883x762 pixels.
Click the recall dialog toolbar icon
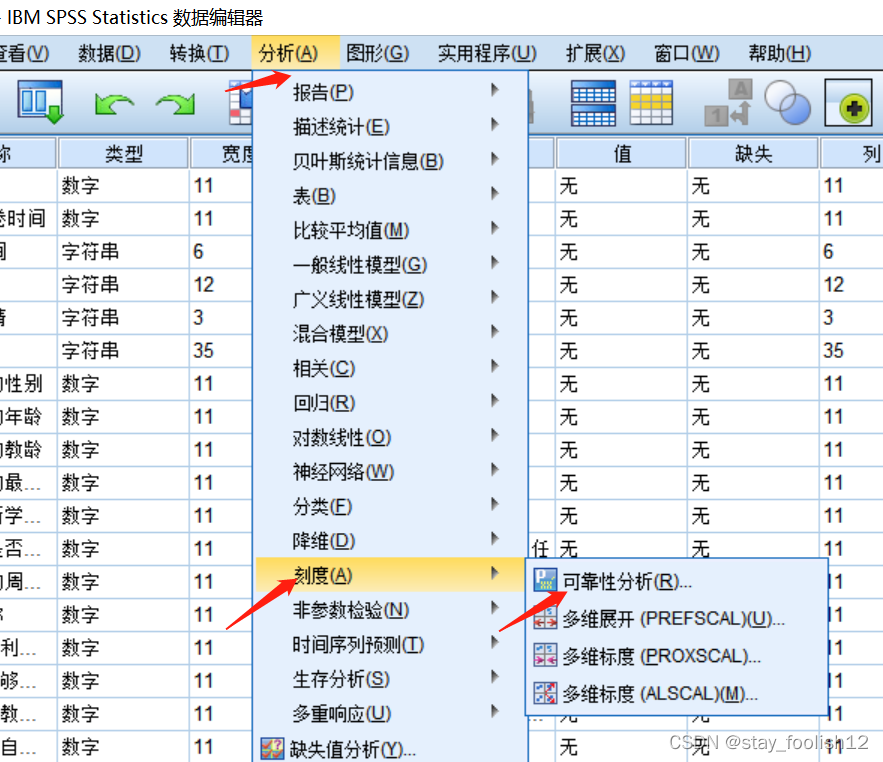39,103
